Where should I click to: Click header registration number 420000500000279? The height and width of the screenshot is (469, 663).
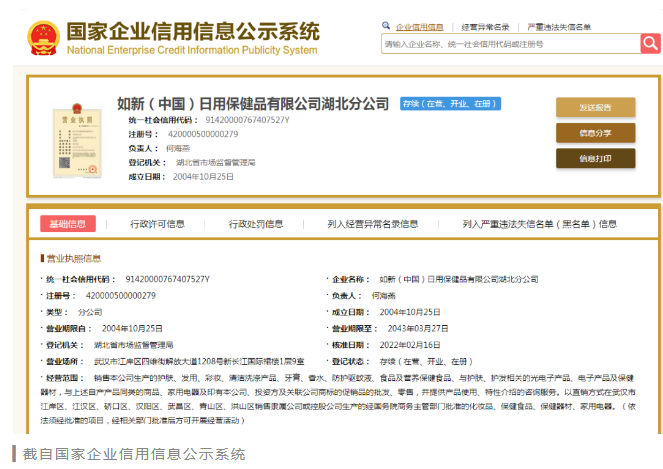pos(203,134)
